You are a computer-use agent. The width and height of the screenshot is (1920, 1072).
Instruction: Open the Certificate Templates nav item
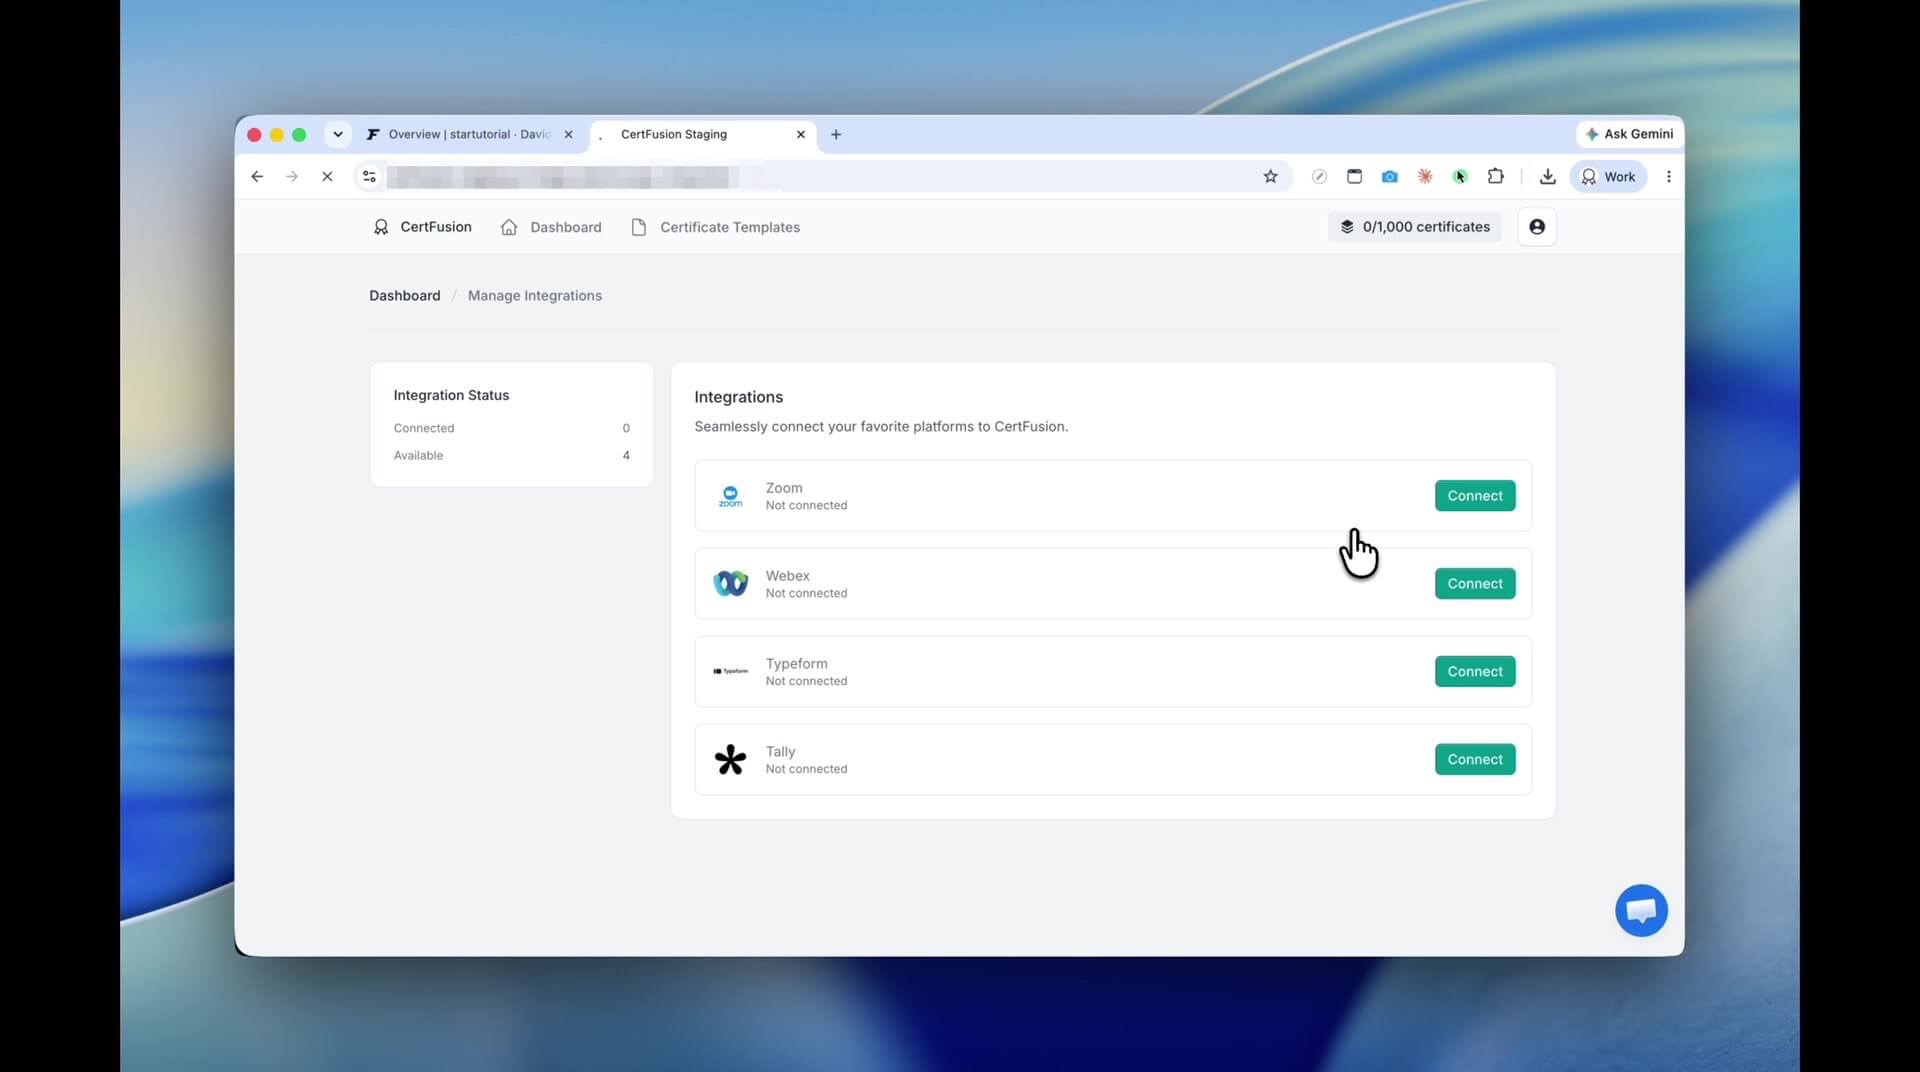(716, 227)
